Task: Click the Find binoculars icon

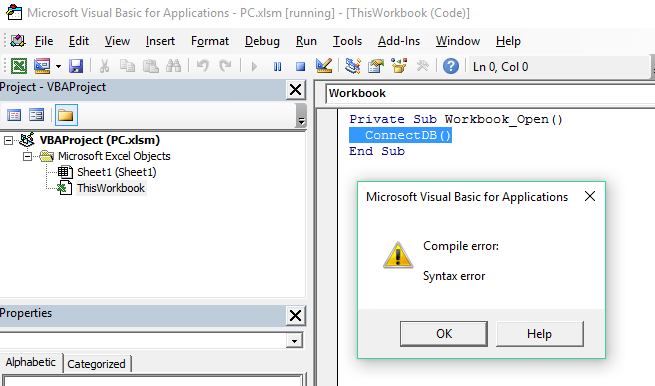Action: click(173, 66)
